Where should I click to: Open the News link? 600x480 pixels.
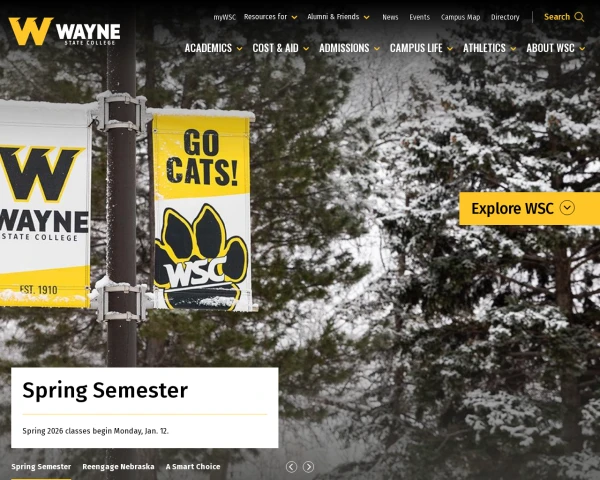tap(390, 17)
